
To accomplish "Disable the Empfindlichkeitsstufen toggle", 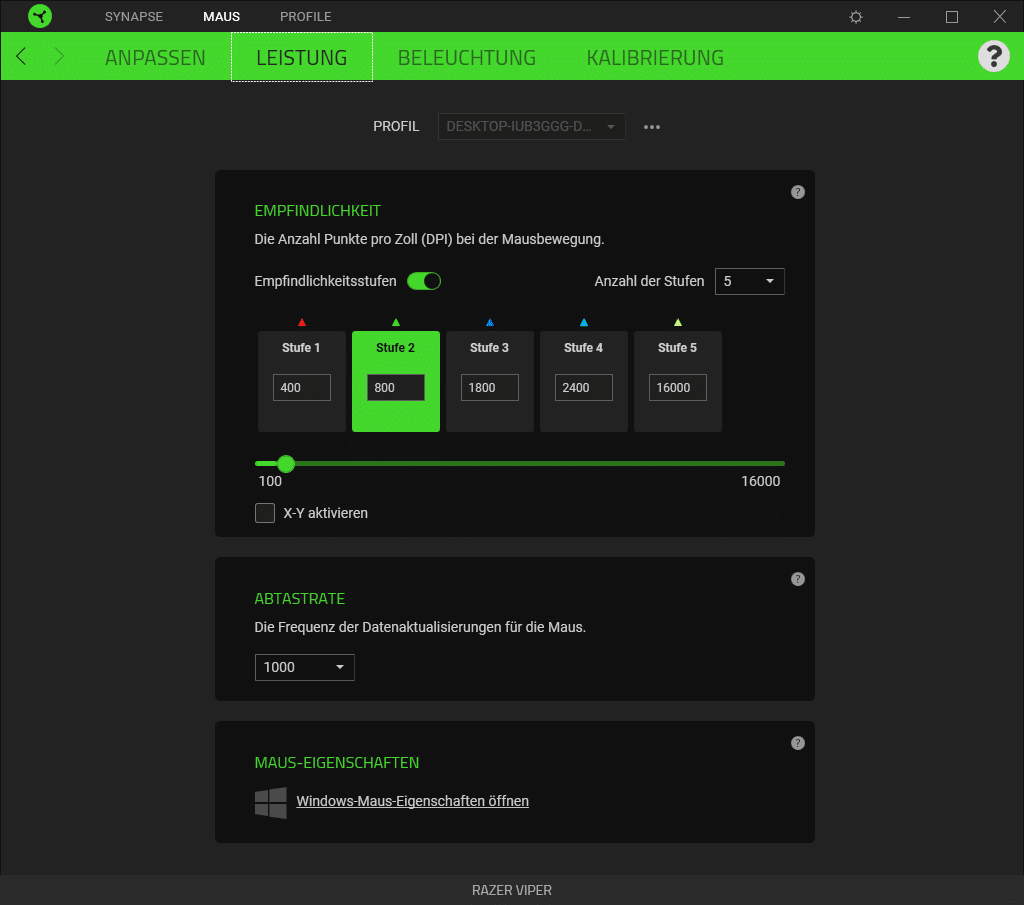I will click(x=424, y=281).
